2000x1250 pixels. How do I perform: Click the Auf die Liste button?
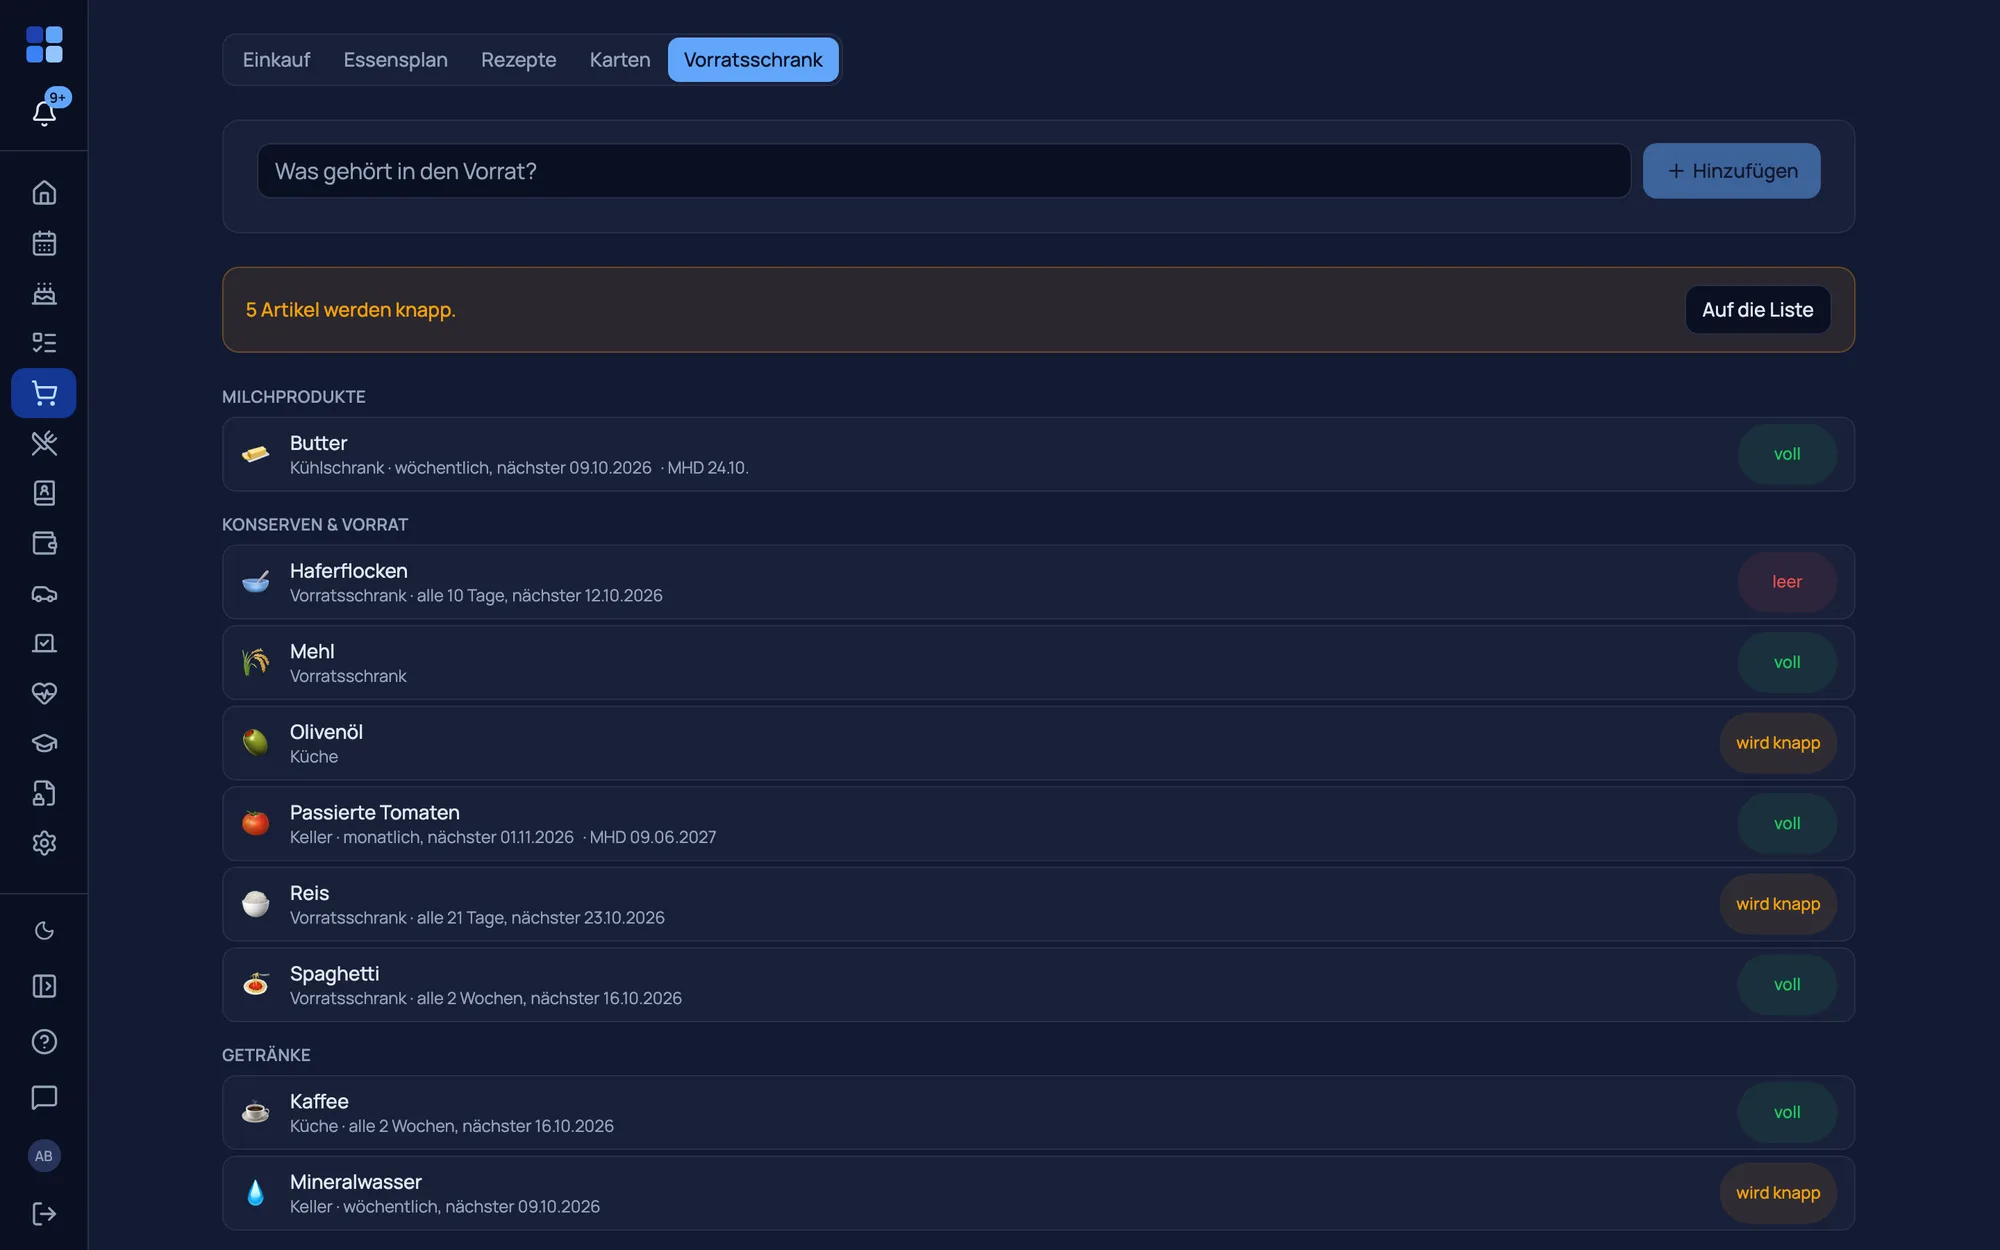click(x=1757, y=310)
